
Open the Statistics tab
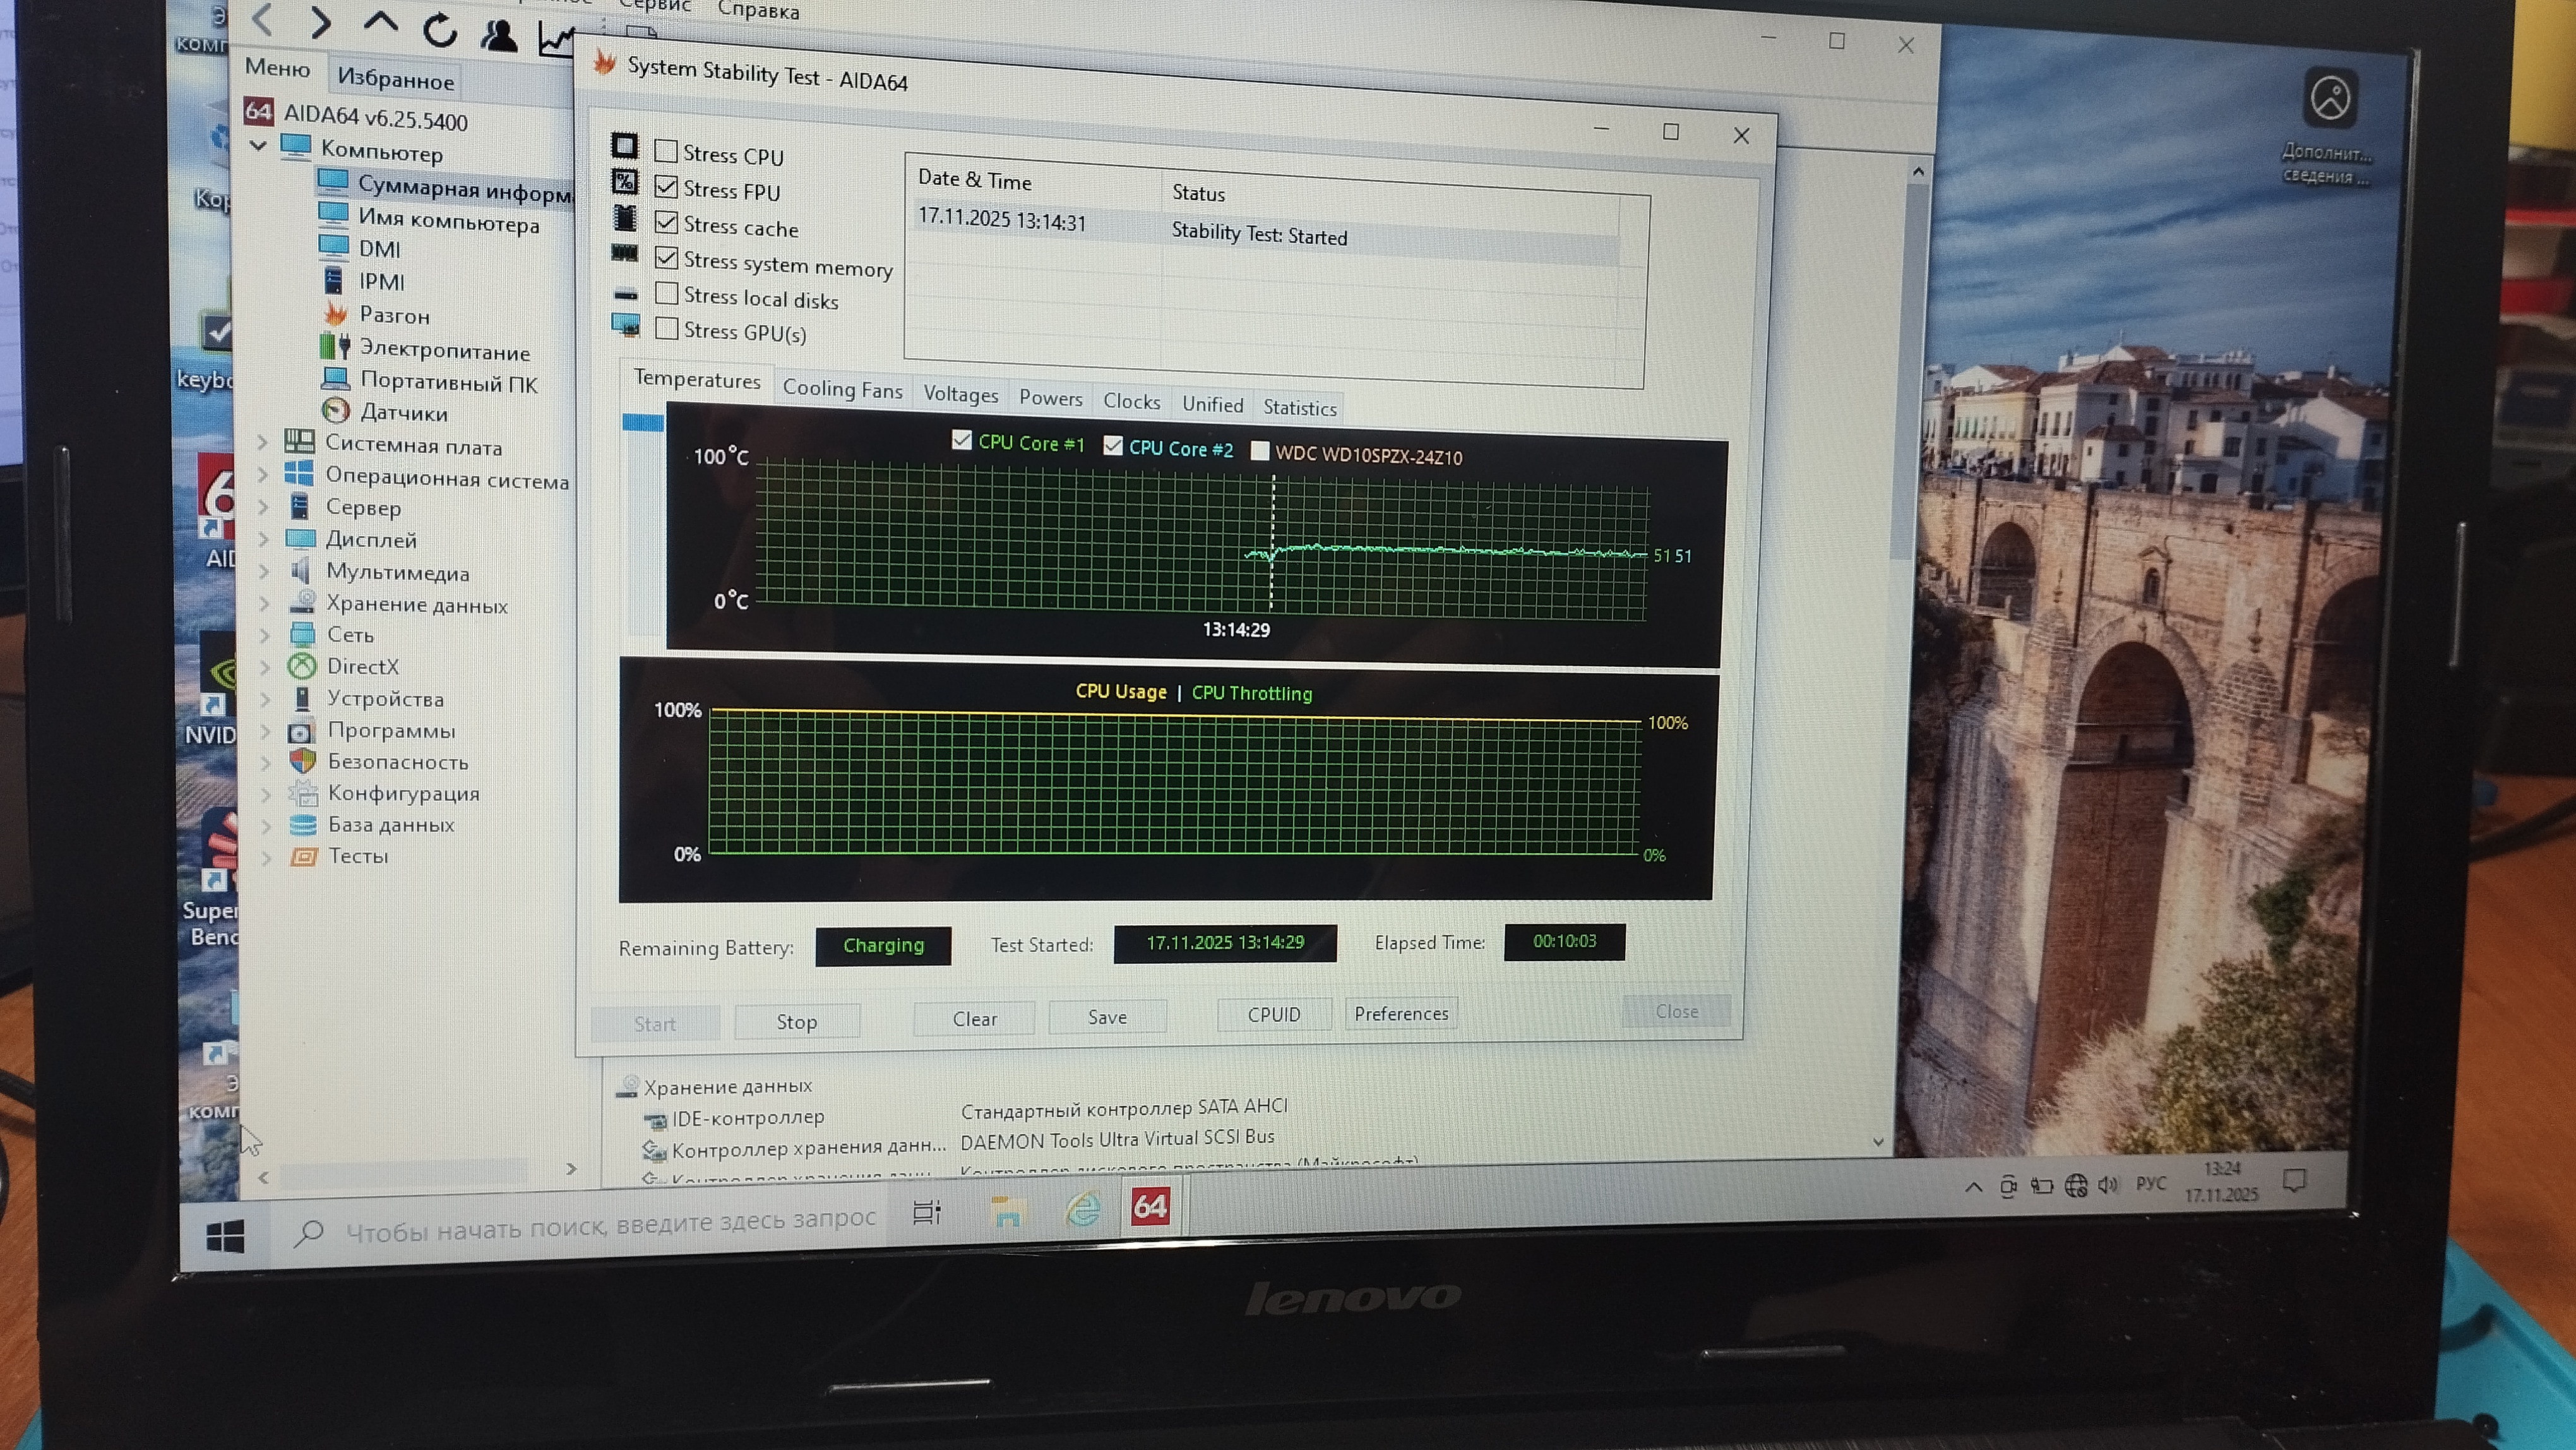[1299, 407]
